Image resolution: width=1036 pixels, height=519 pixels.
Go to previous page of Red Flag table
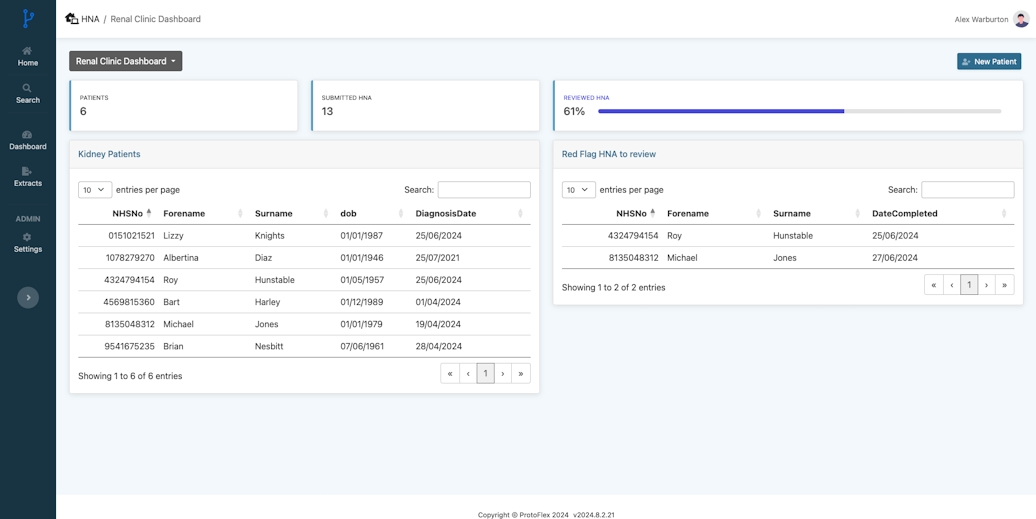coord(951,285)
